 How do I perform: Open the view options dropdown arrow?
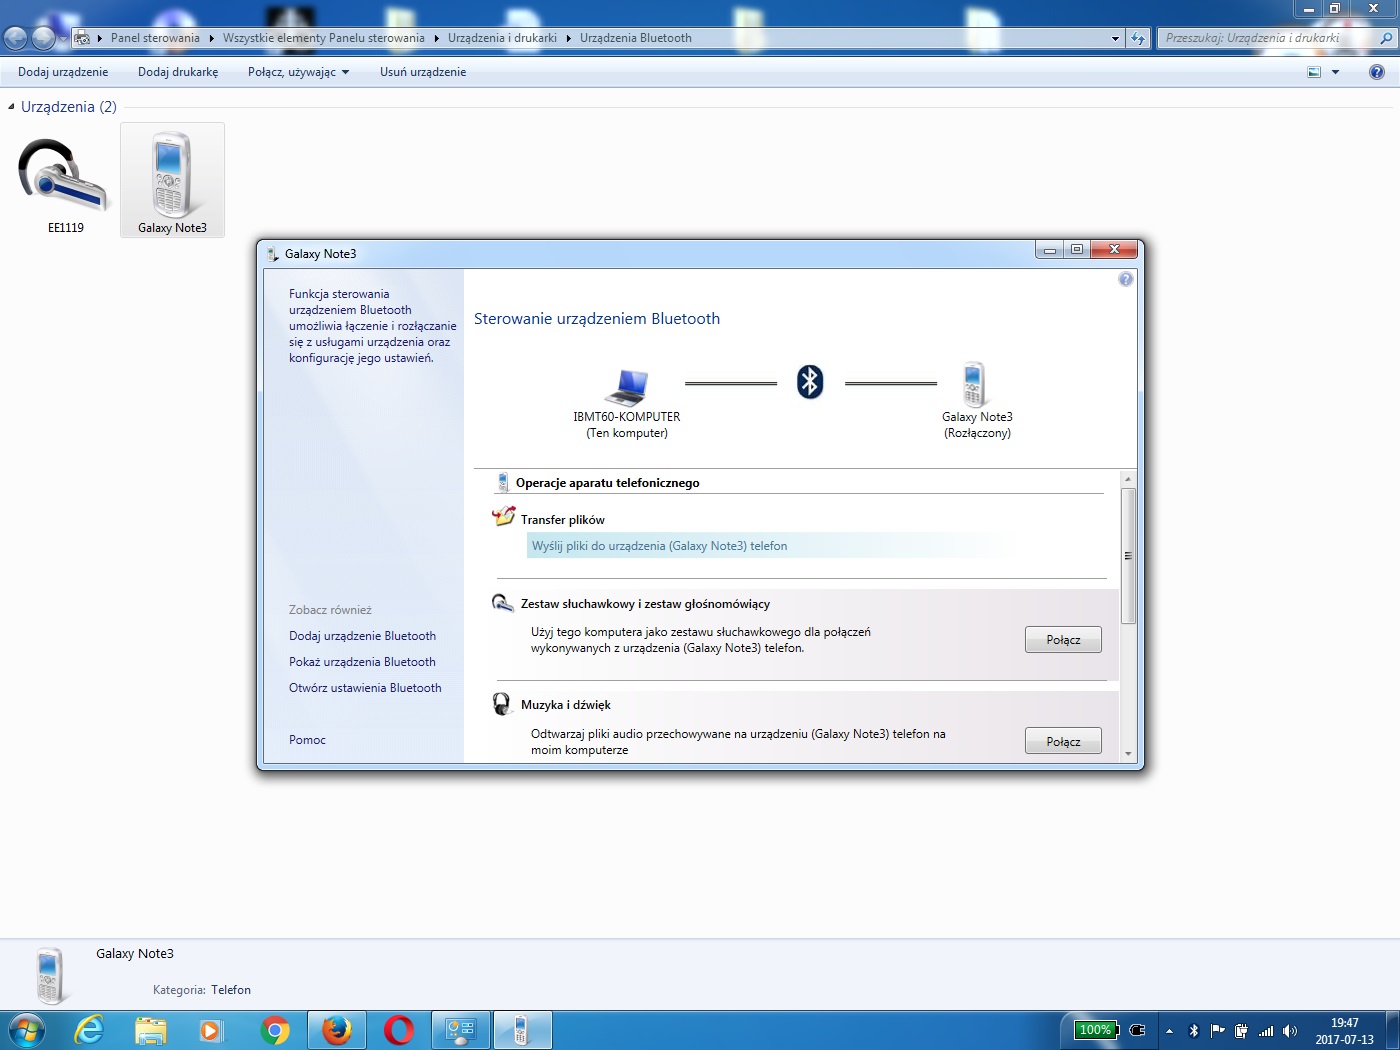tap(1335, 72)
